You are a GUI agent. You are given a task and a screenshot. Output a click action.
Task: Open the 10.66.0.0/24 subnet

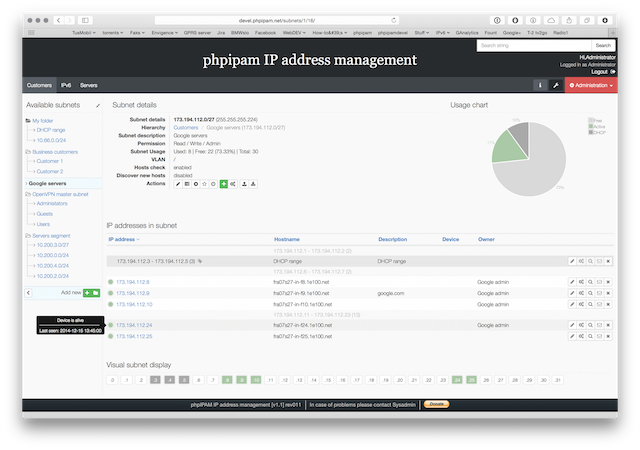click(x=51, y=140)
